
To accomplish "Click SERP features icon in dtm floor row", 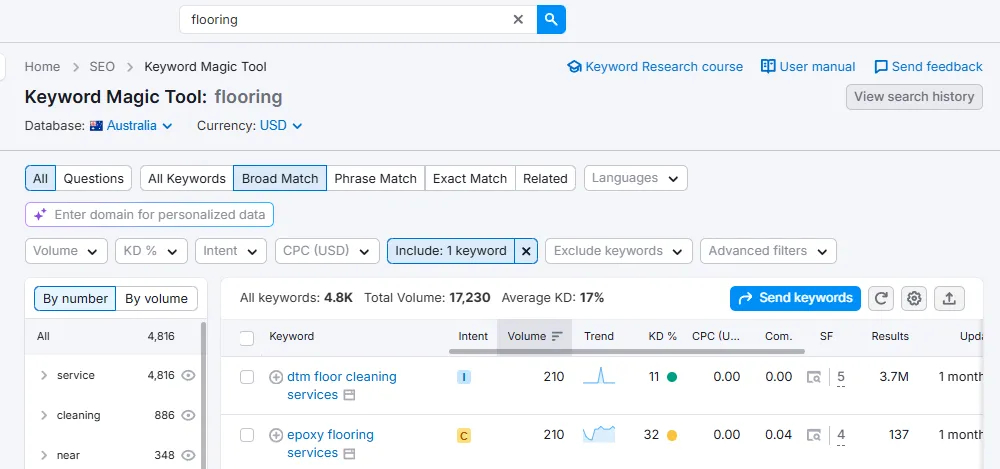I will tap(814, 377).
